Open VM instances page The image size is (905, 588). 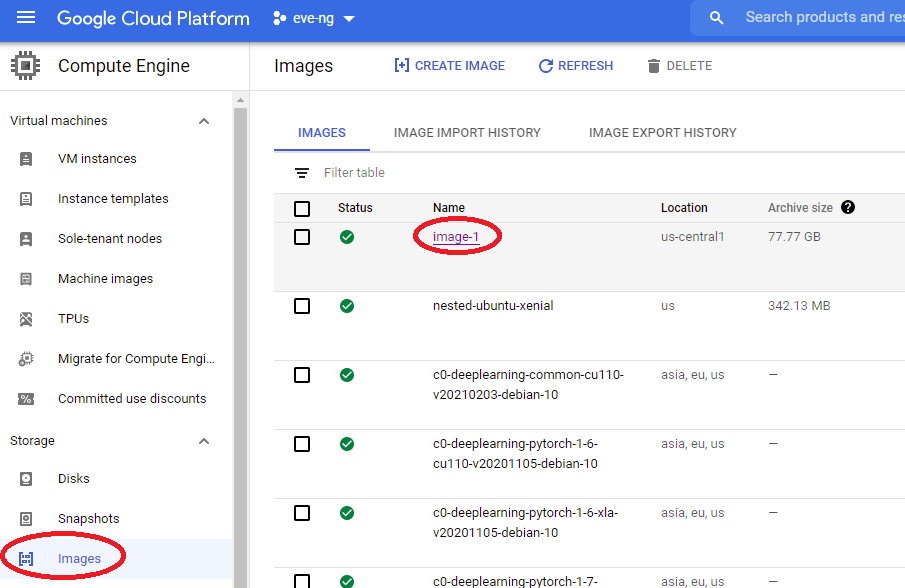97,159
